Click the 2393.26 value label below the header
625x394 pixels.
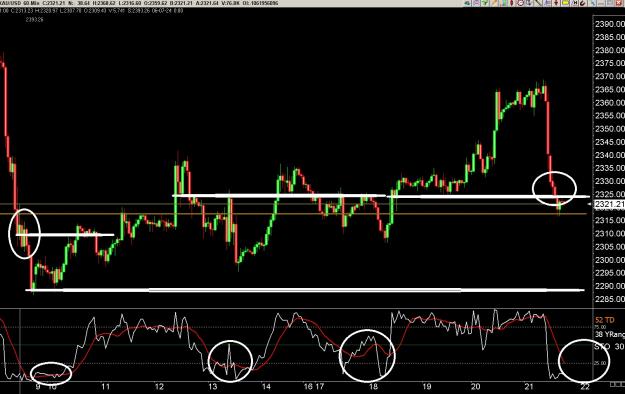(34, 19)
